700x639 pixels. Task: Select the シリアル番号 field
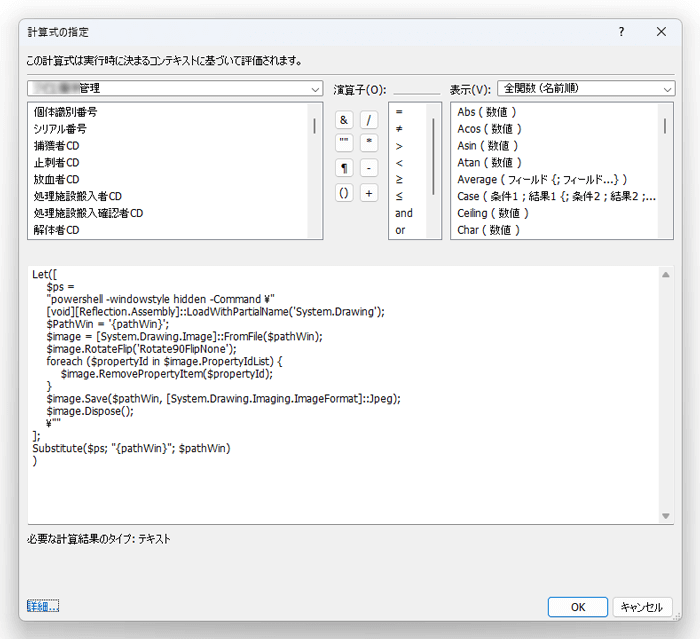click(60, 129)
